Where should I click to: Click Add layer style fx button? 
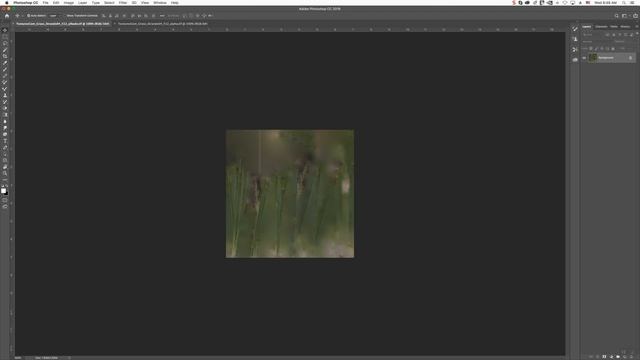point(598,356)
